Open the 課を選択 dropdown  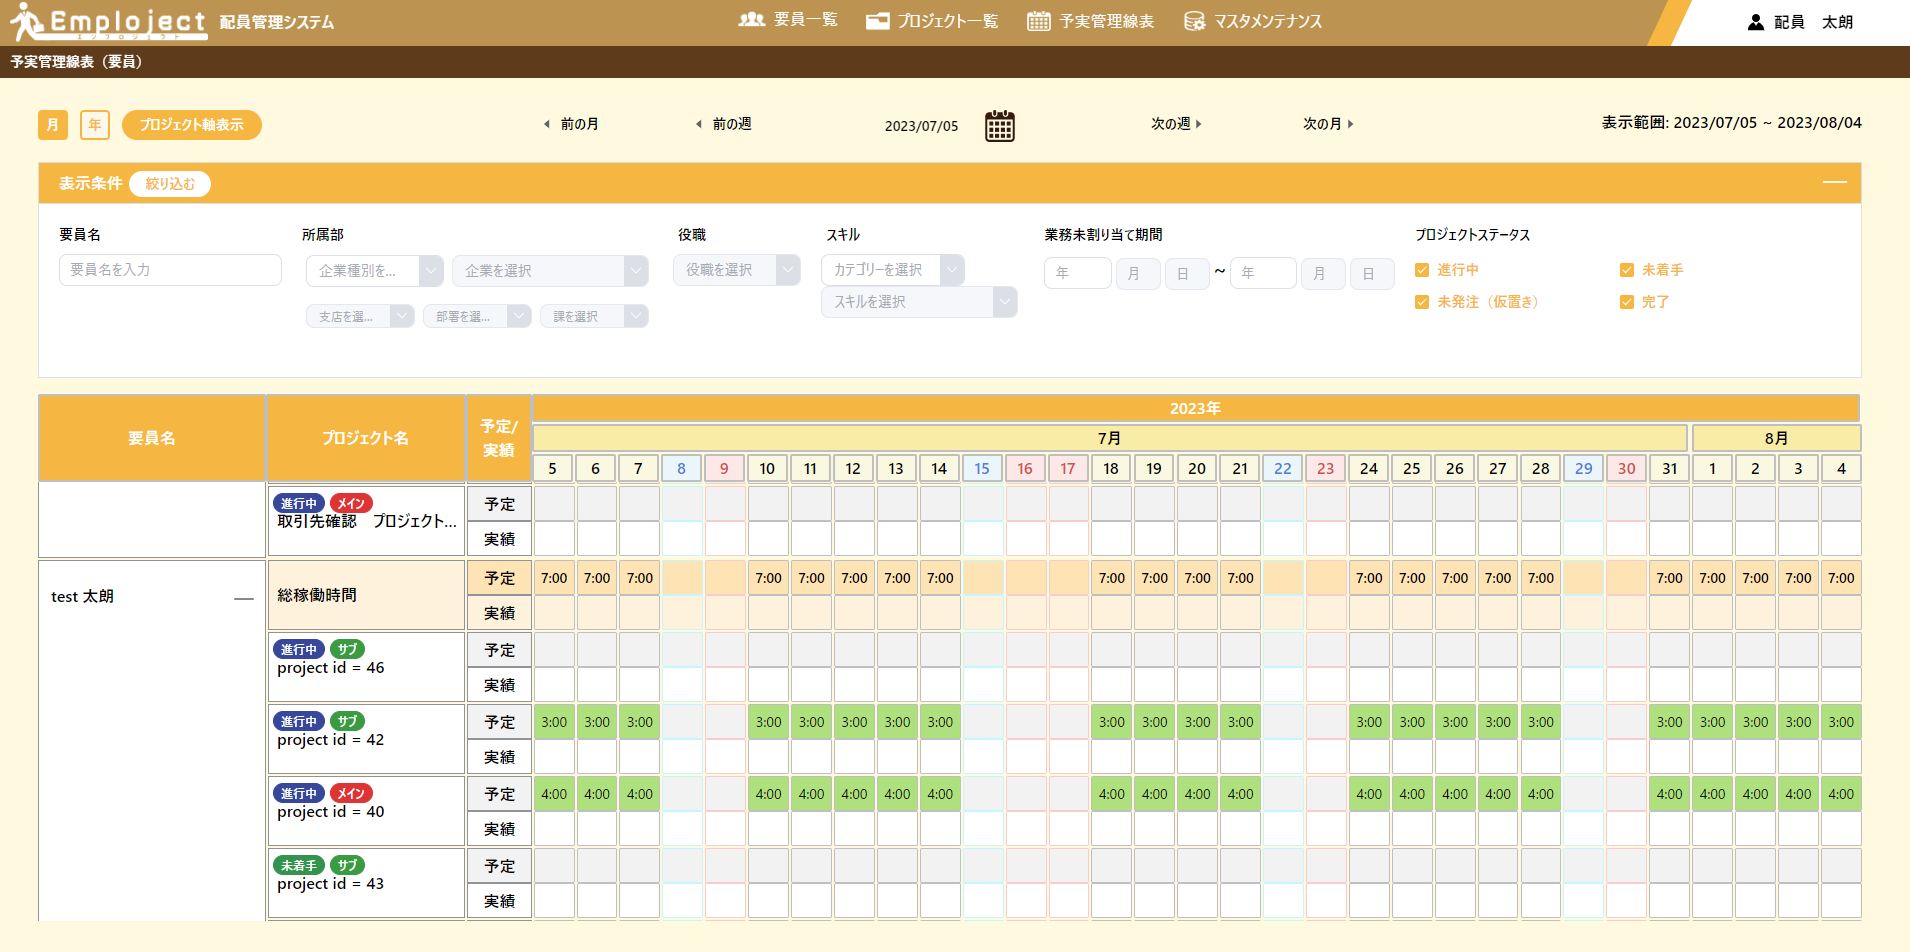point(594,316)
